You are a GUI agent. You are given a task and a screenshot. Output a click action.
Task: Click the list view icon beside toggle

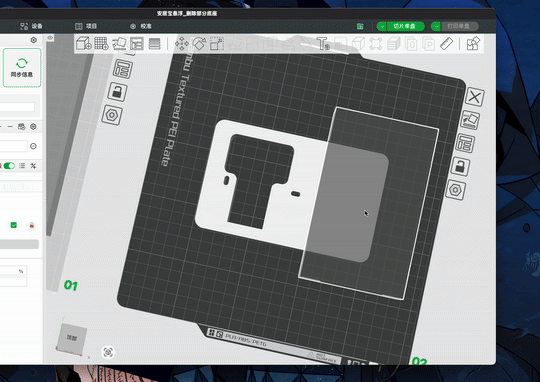tap(22, 166)
